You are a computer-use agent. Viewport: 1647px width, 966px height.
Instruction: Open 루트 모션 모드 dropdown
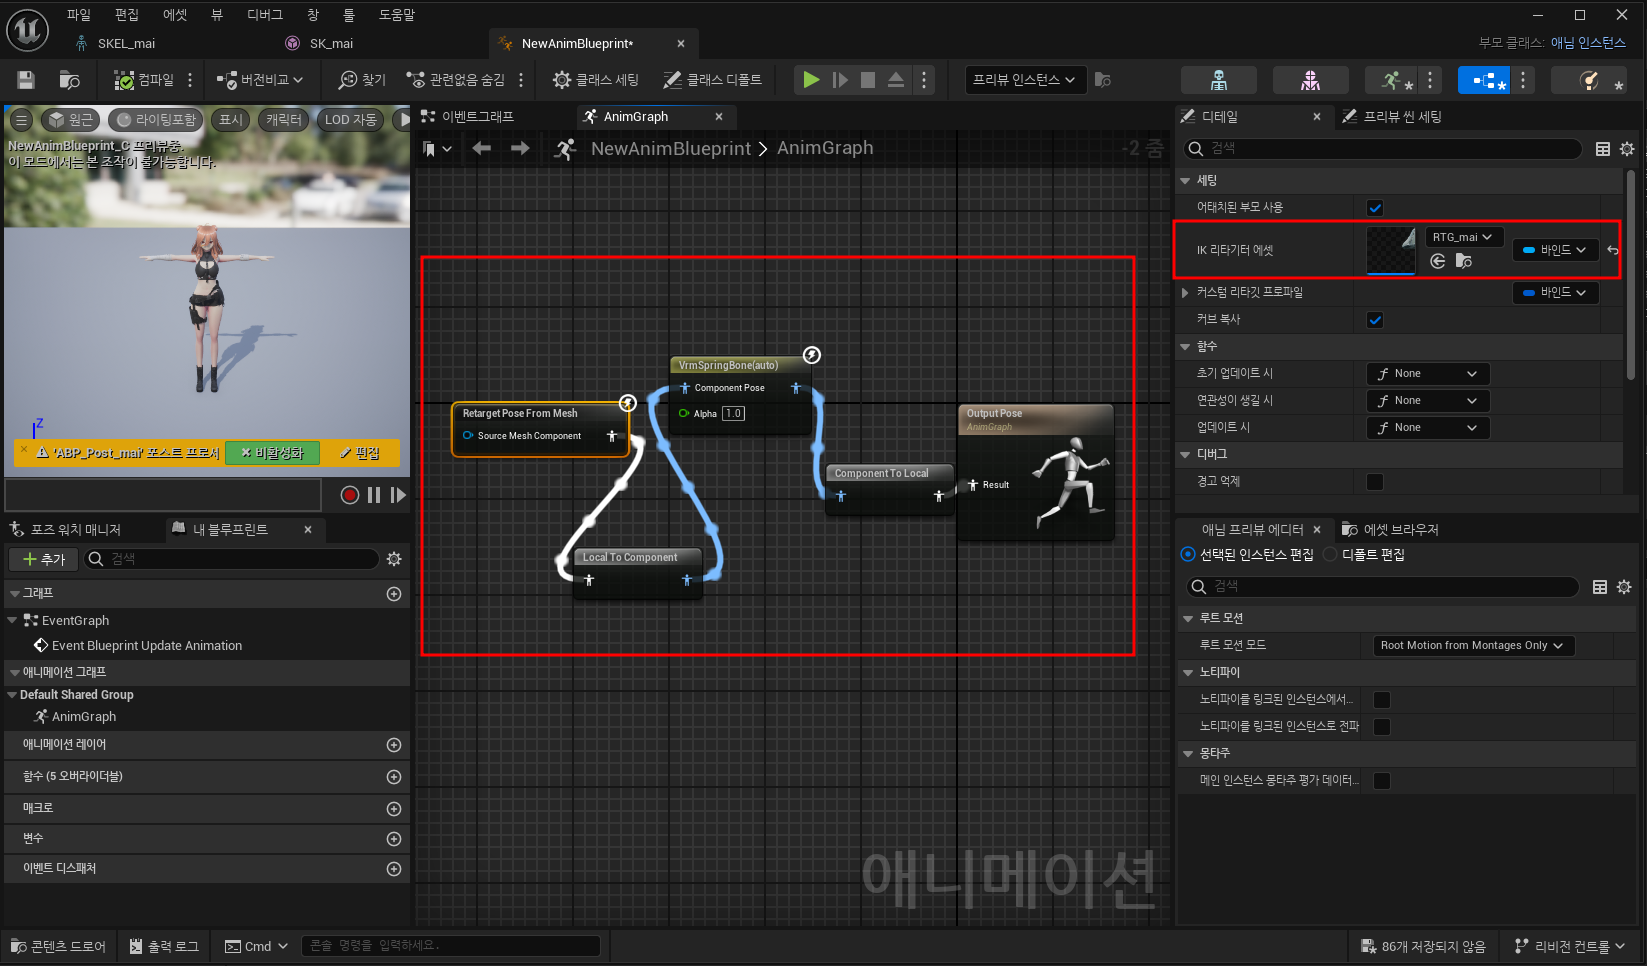[x=1474, y=646]
